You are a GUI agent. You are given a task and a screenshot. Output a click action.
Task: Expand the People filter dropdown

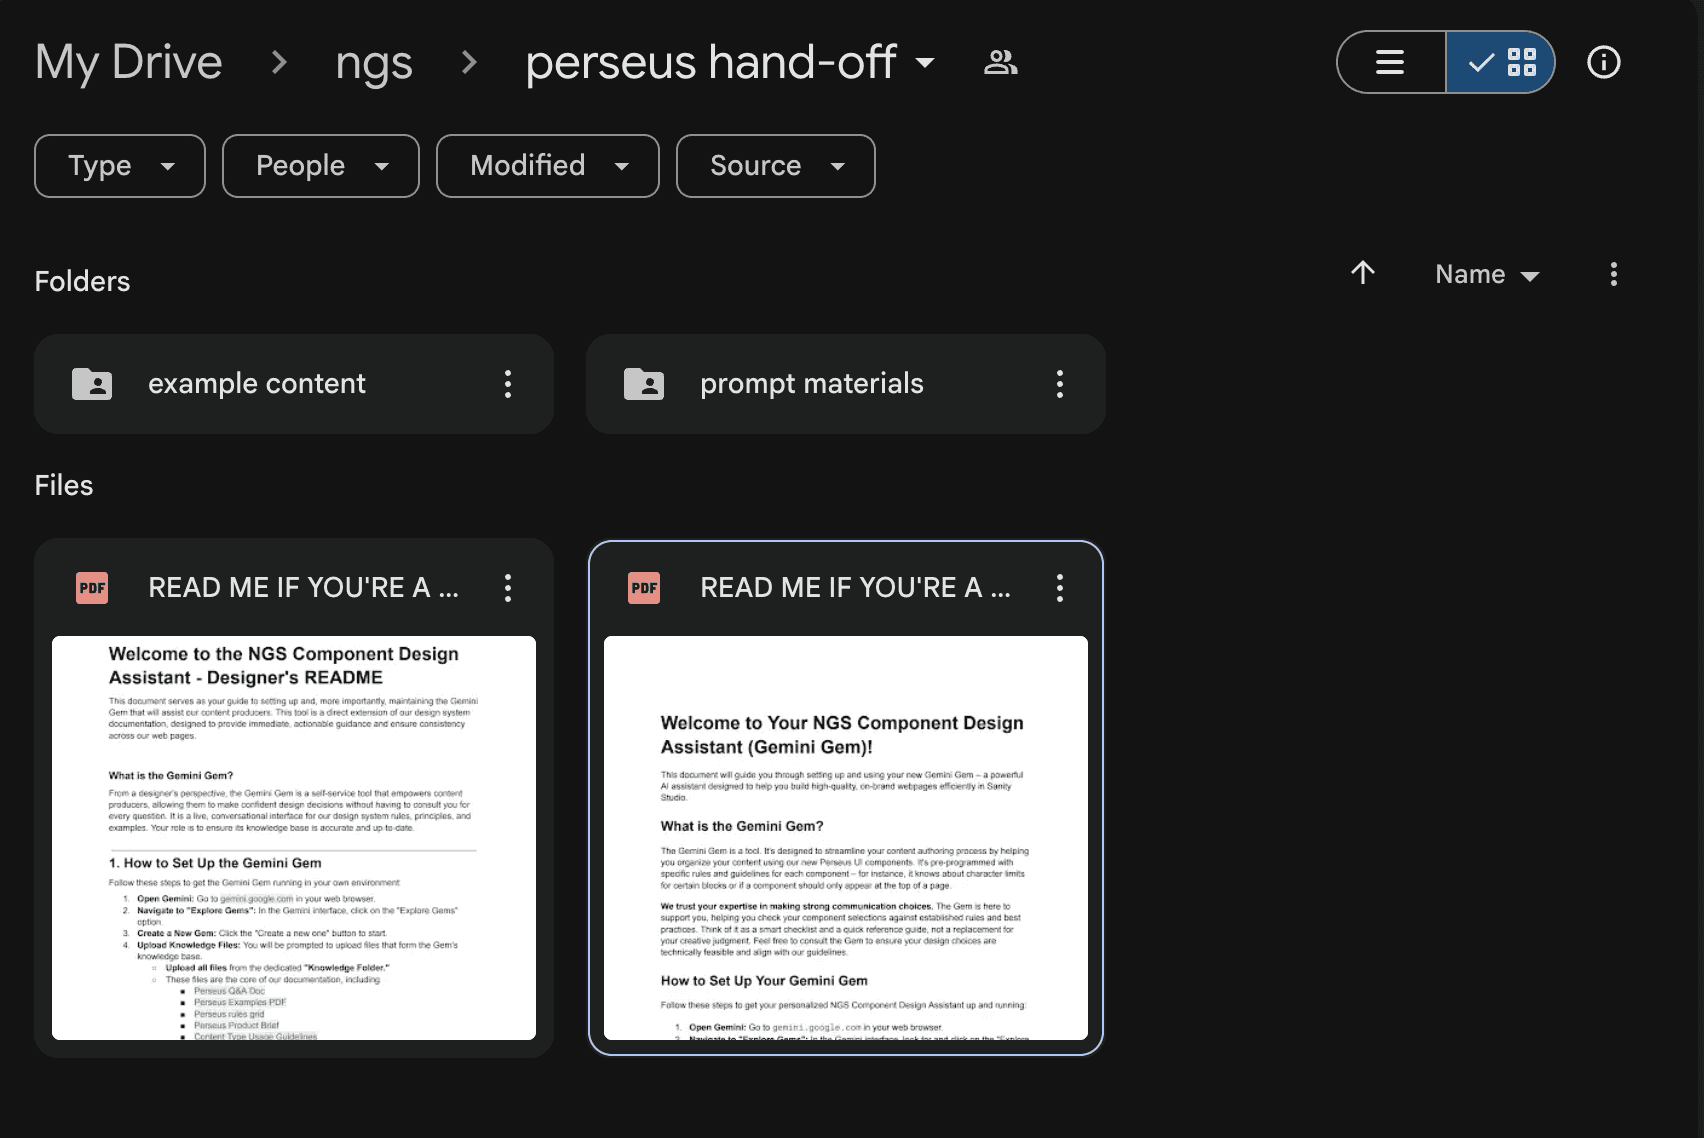pyautogui.click(x=321, y=166)
